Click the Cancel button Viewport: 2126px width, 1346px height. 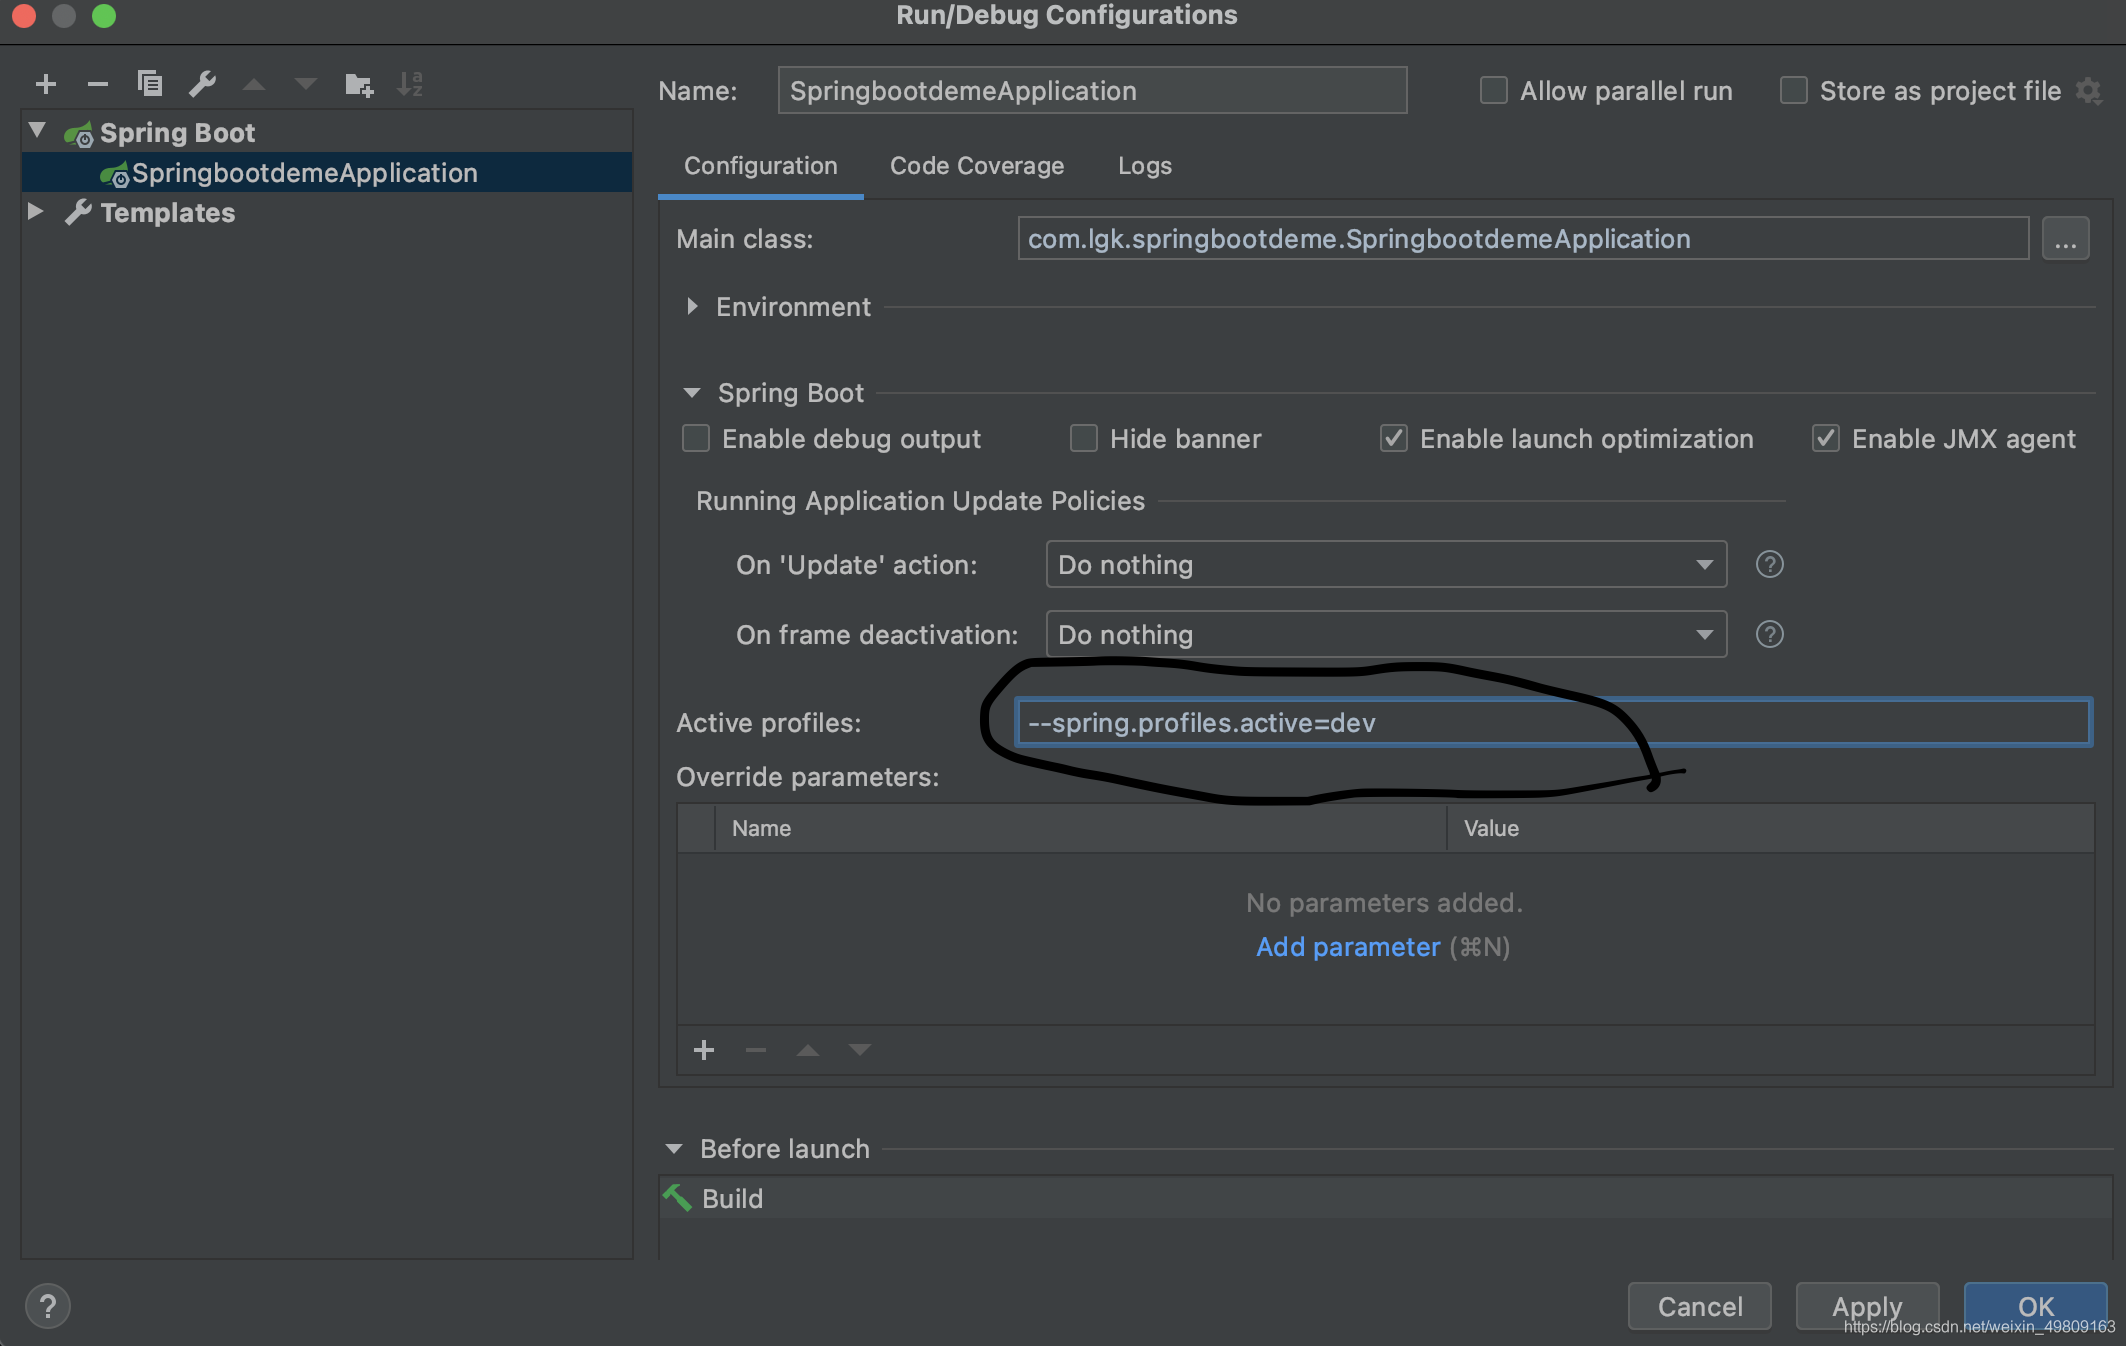(x=1700, y=1306)
